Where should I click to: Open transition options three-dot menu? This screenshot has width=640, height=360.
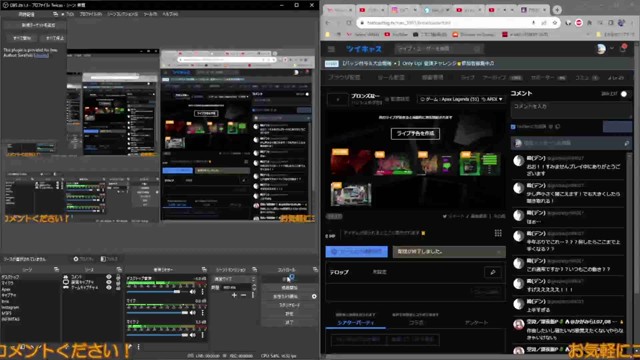[x=253, y=295]
